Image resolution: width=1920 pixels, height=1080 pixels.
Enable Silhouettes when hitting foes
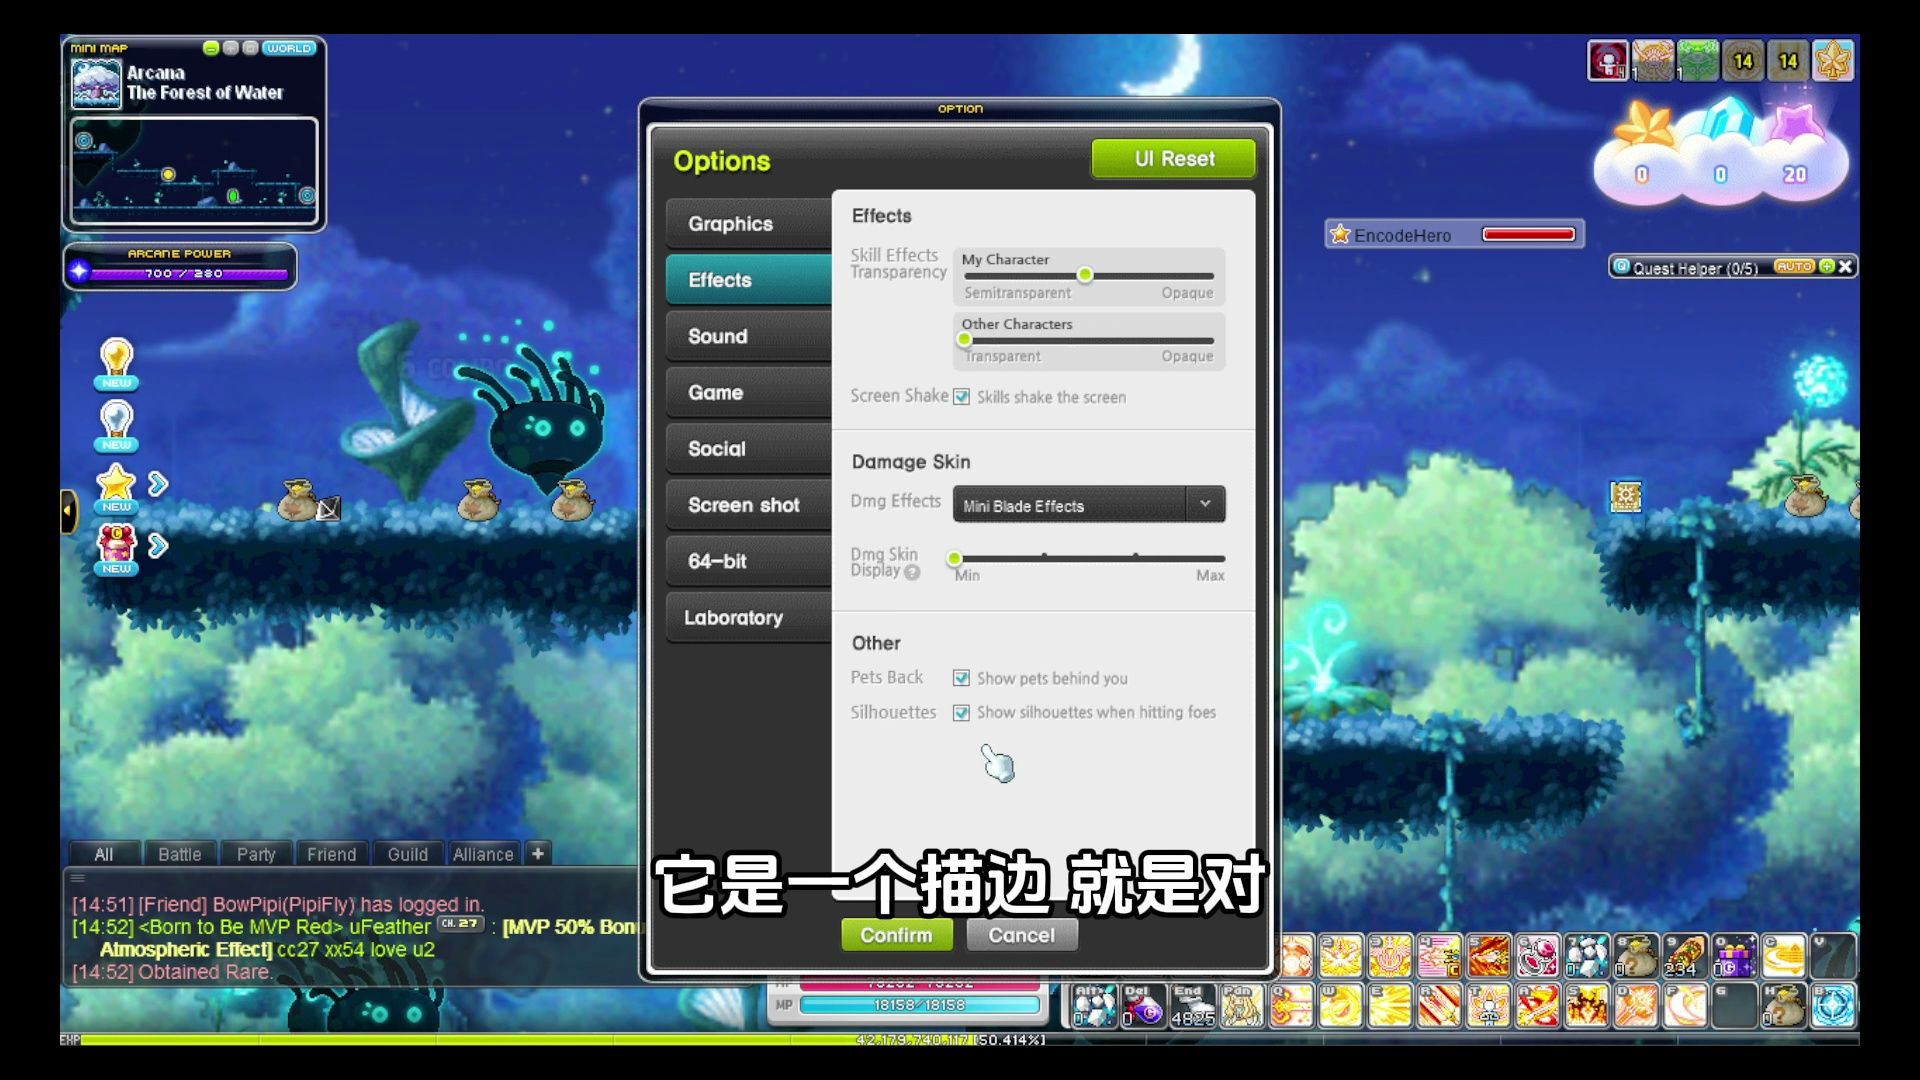959,712
